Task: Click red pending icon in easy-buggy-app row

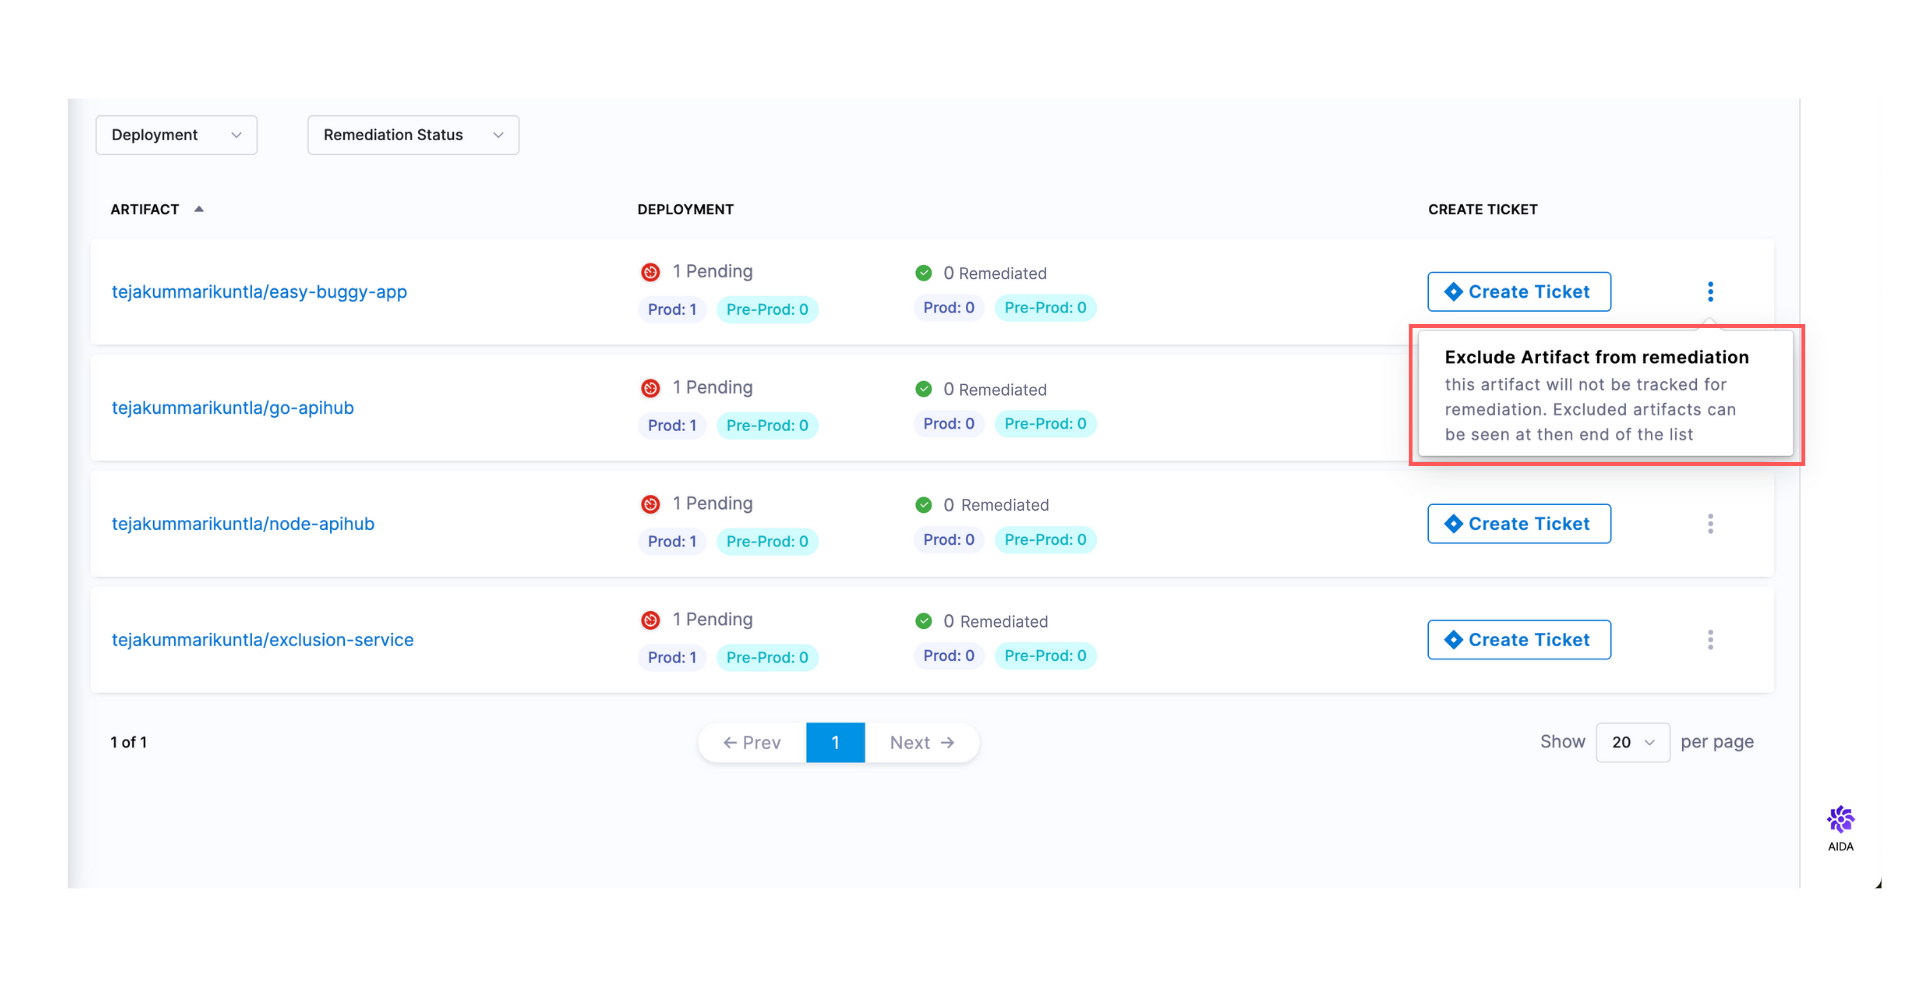Action: coord(650,272)
